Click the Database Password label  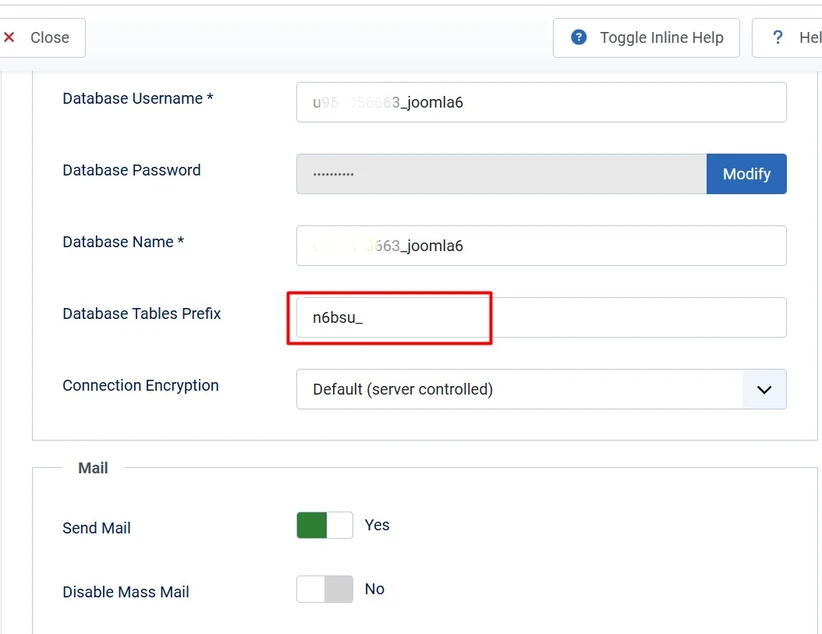(132, 170)
